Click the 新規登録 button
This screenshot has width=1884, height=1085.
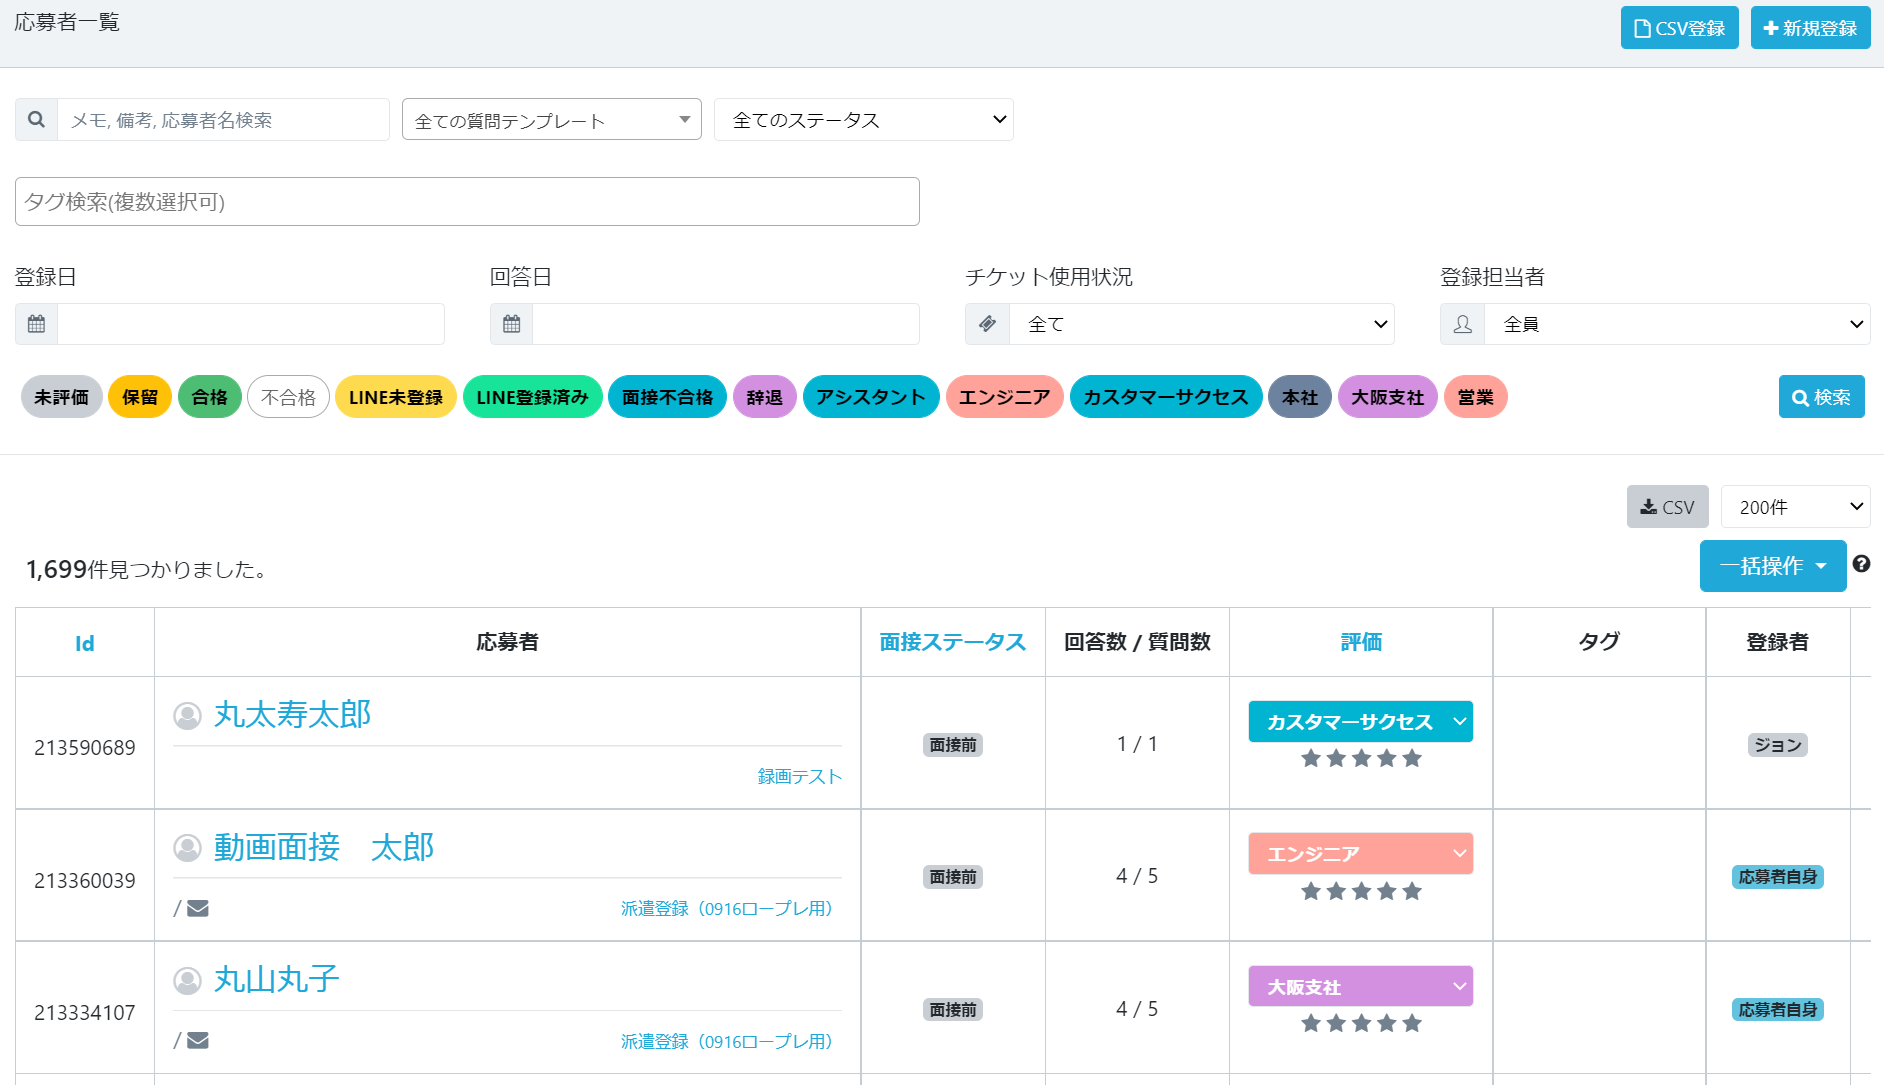tap(1810, 28)
